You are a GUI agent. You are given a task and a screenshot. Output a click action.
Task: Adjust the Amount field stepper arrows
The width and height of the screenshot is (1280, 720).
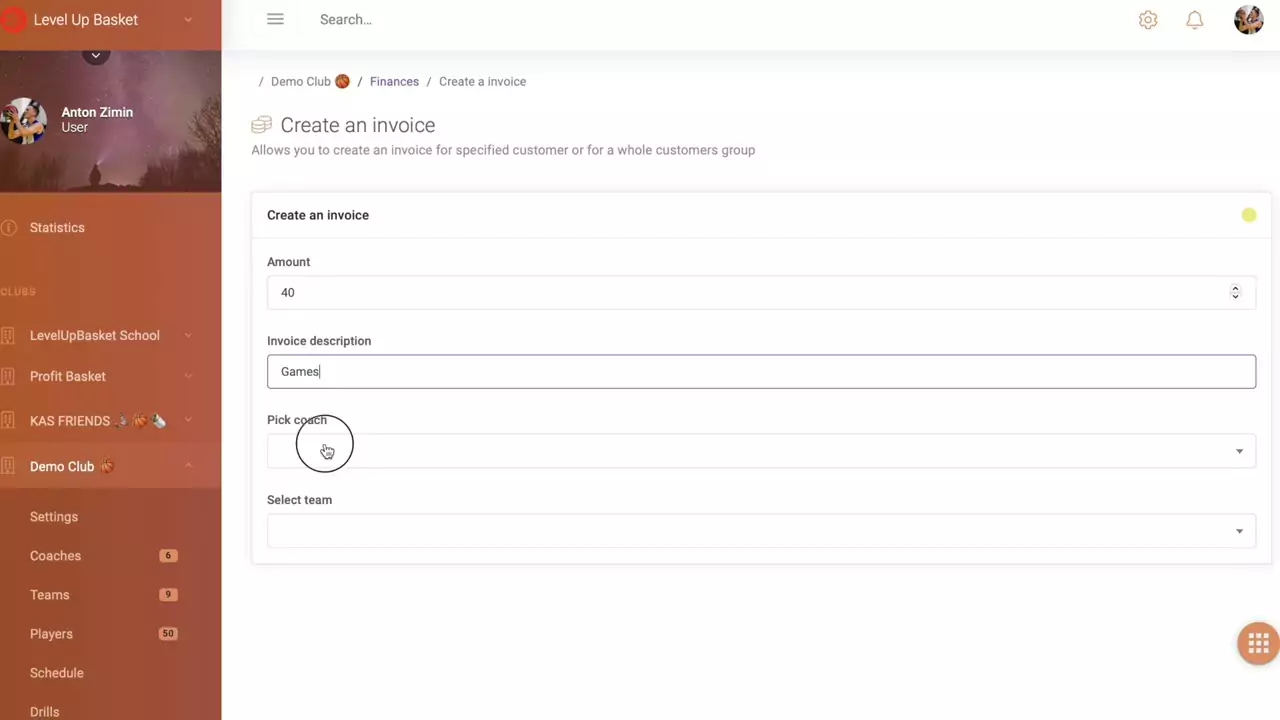pos(1235,292)
